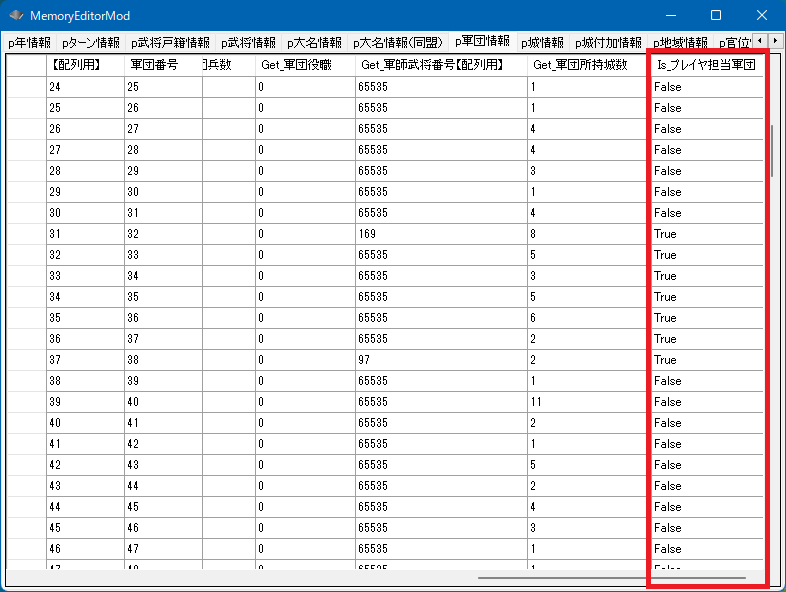
Task: Switch to the p城付加情報 tab
Action: (x=608, y=43)
